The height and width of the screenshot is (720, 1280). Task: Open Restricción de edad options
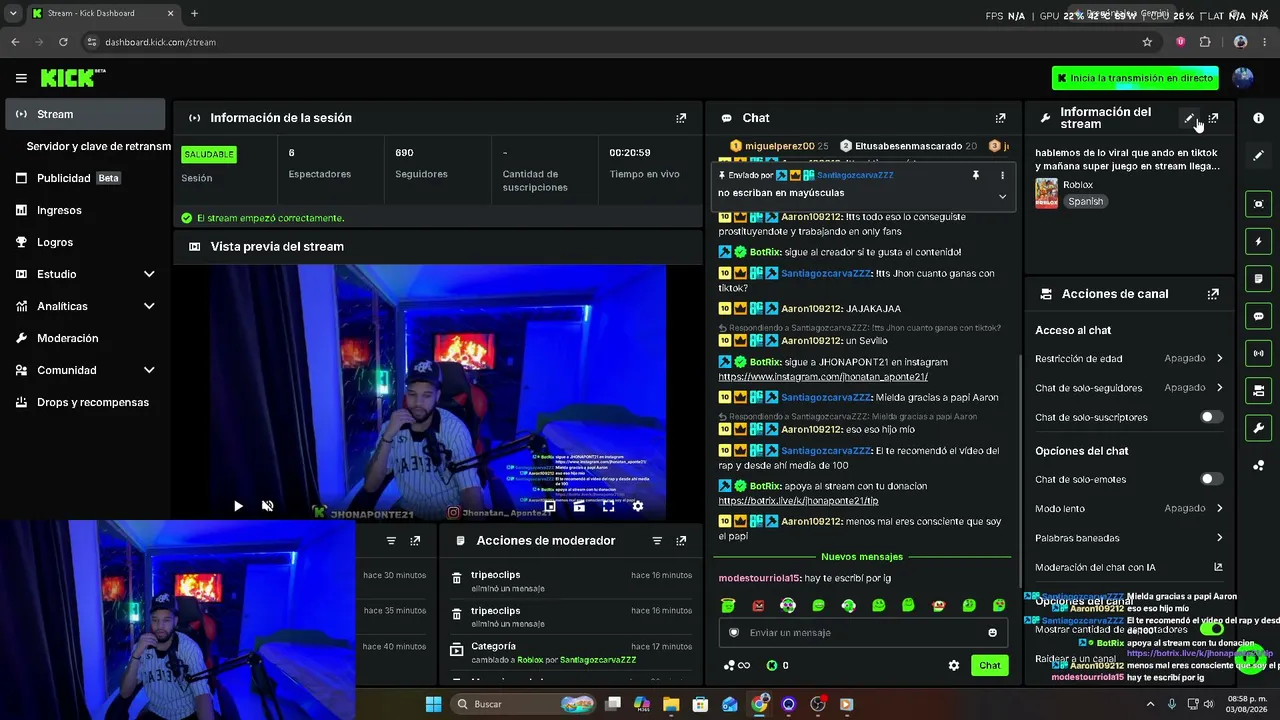pyautogui.click(x=1129, y=358)
